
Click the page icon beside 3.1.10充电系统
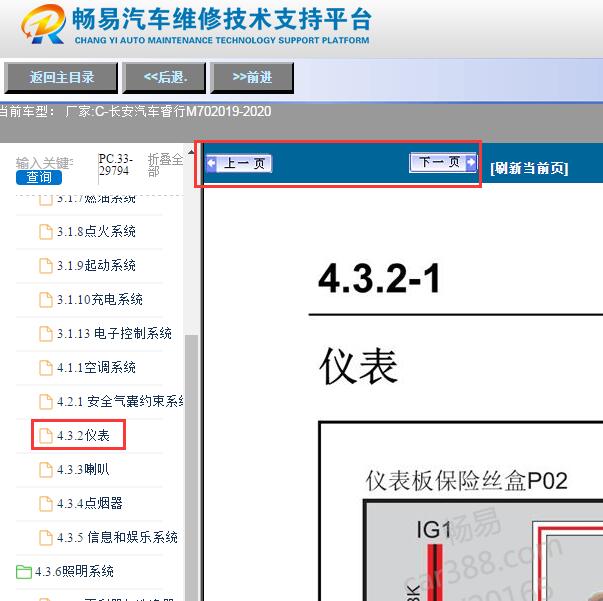pos(46,300)
